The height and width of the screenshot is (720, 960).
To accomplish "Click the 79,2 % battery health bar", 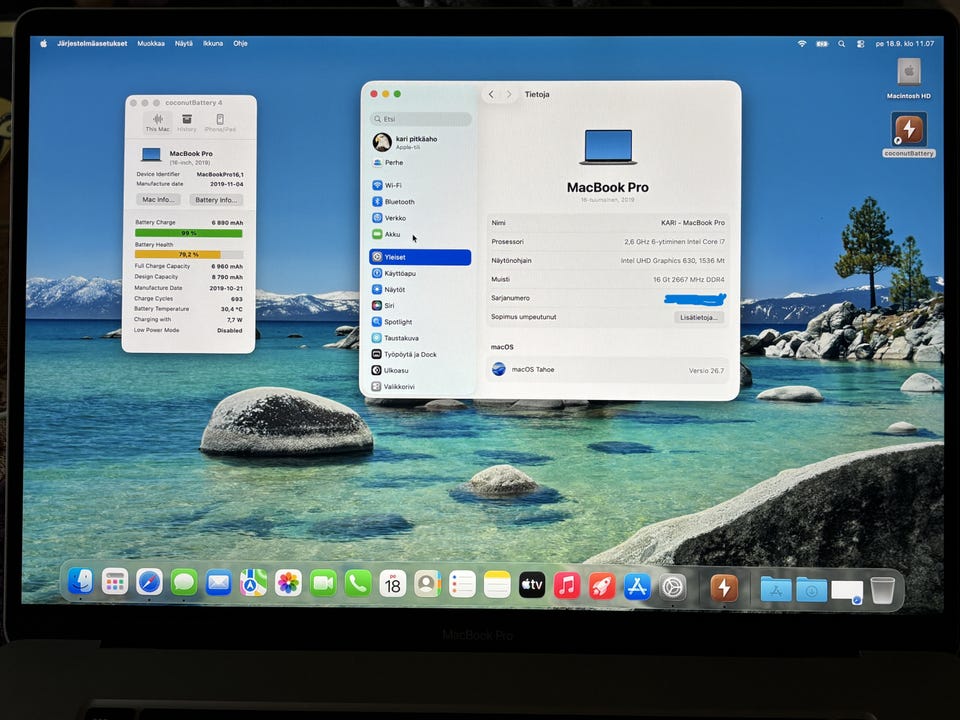I will [x=189, y=254].
